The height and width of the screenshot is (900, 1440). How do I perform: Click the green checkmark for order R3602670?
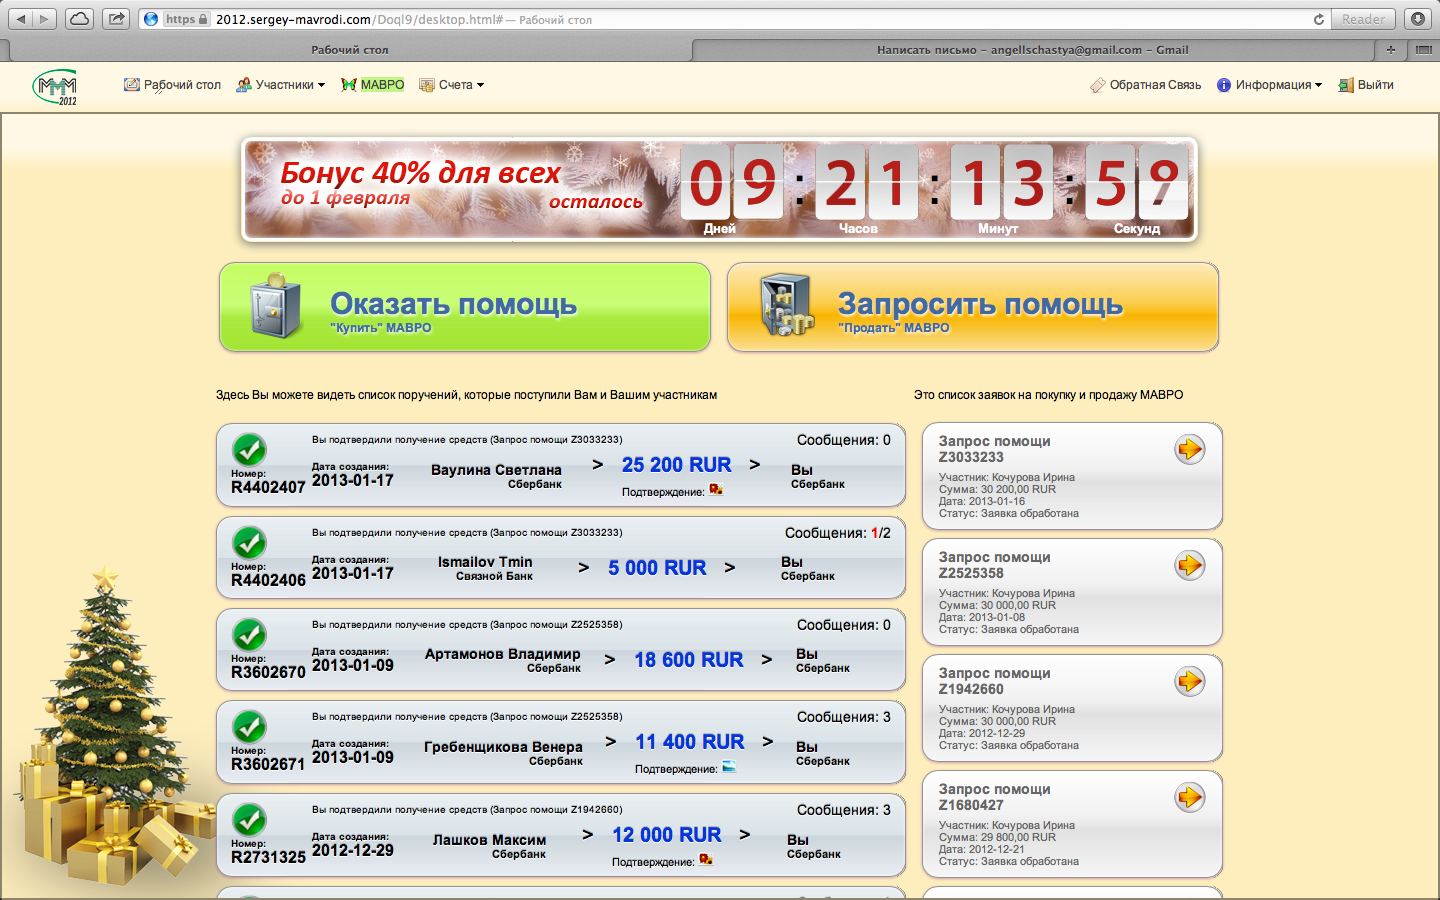click(249, 635)
